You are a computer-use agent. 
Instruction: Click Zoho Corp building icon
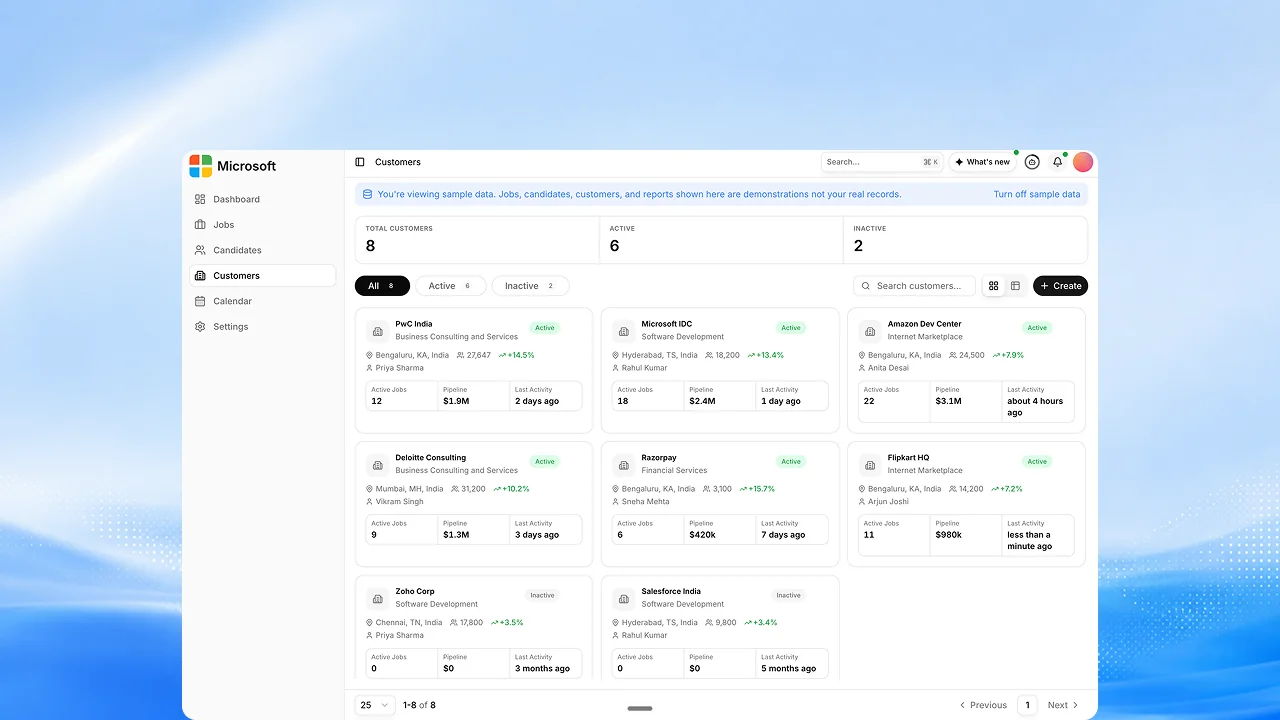click(377, 599)
